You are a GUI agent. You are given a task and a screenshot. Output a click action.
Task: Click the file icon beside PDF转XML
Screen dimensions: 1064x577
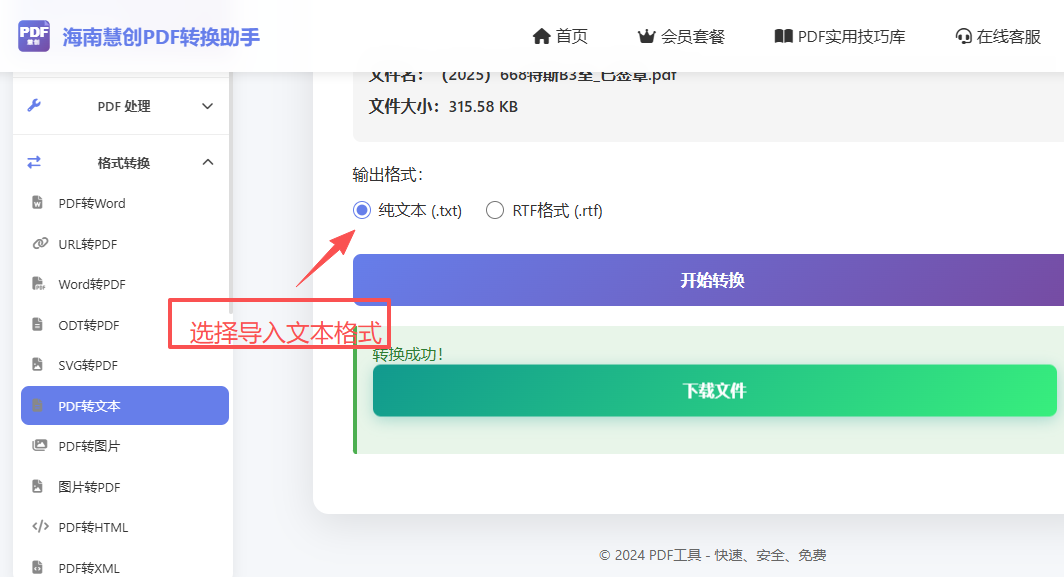38,567
